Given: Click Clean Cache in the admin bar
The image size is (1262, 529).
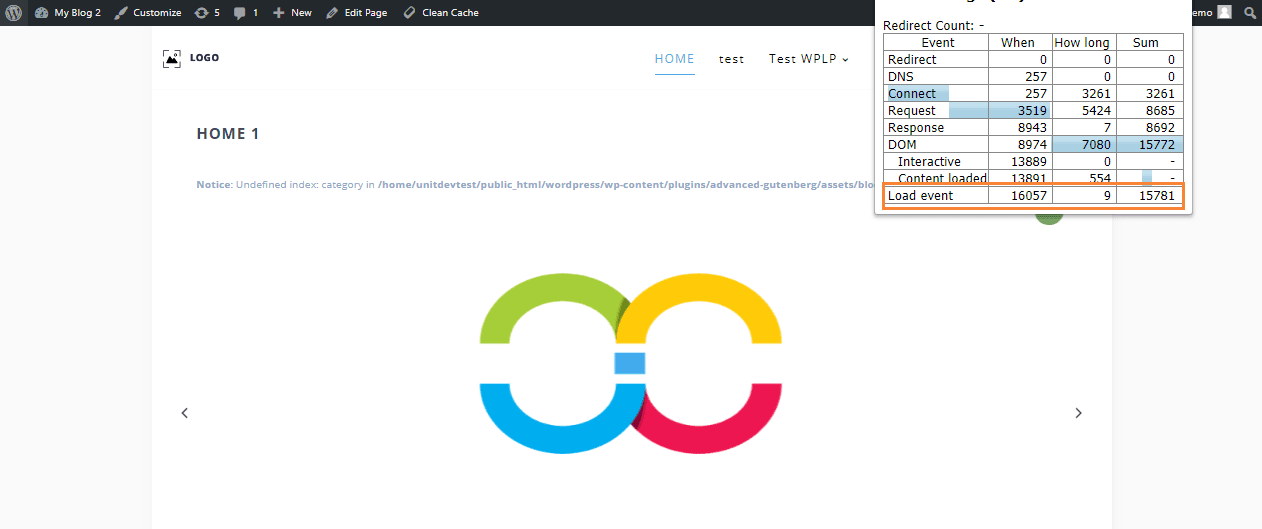Looking at the screenshot, I should point(440,13).
